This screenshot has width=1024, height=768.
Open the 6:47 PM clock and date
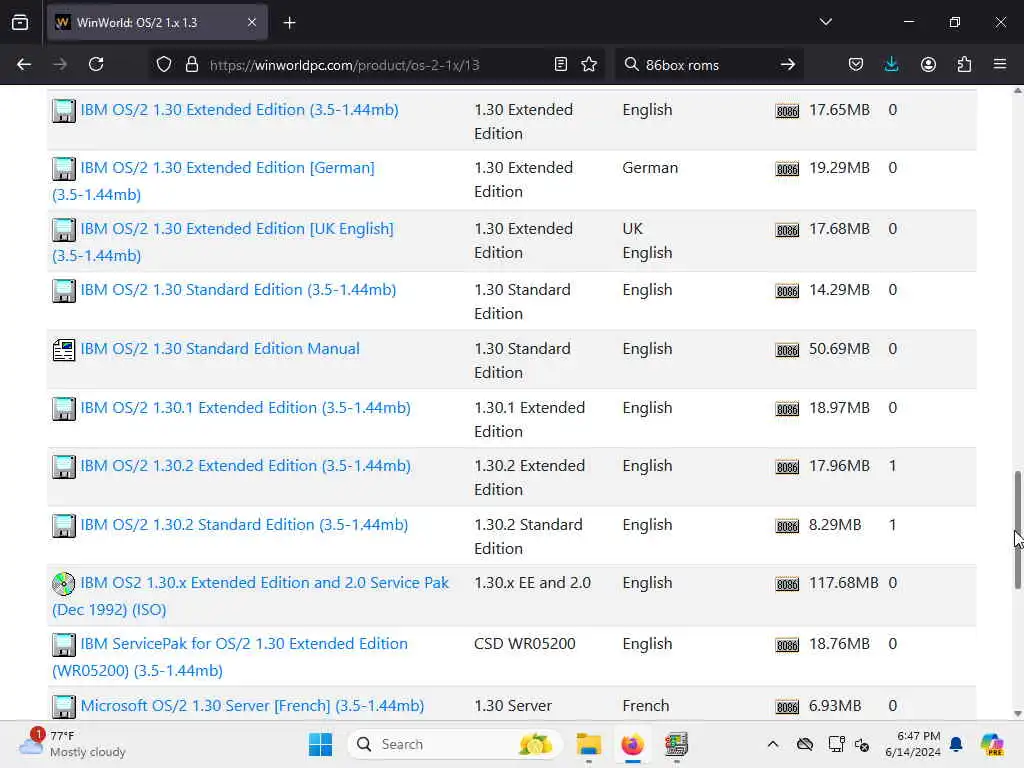pyautogui.click(x=912, y=744)
